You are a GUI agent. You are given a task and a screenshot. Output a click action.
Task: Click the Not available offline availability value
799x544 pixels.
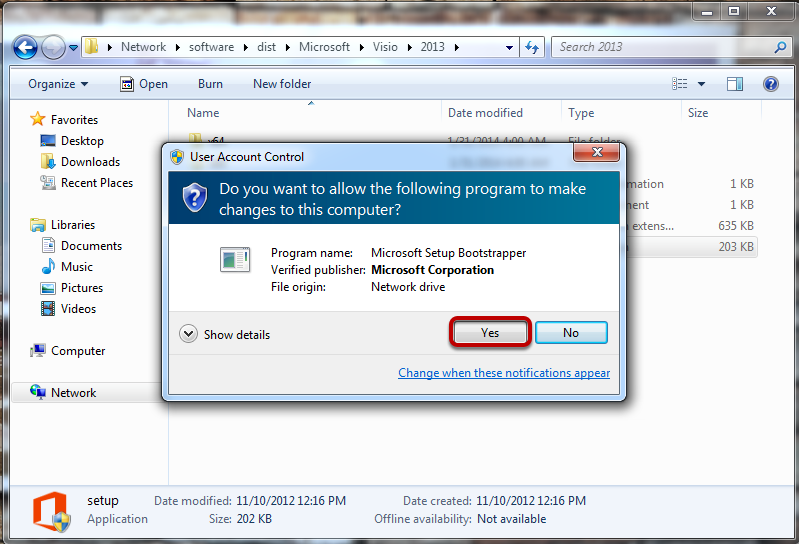(511, 519)
